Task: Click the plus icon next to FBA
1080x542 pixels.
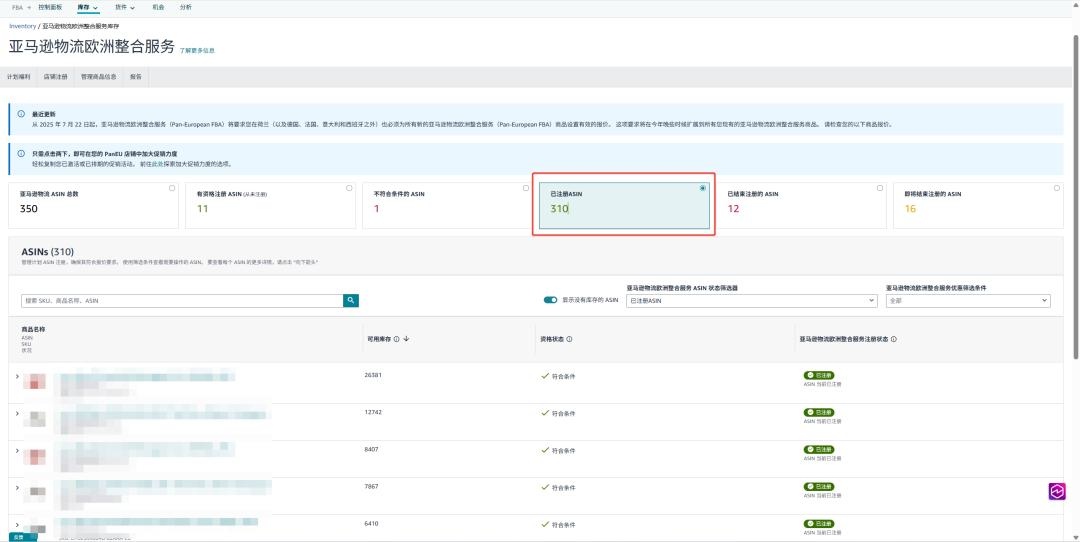Action: point(30,7)
